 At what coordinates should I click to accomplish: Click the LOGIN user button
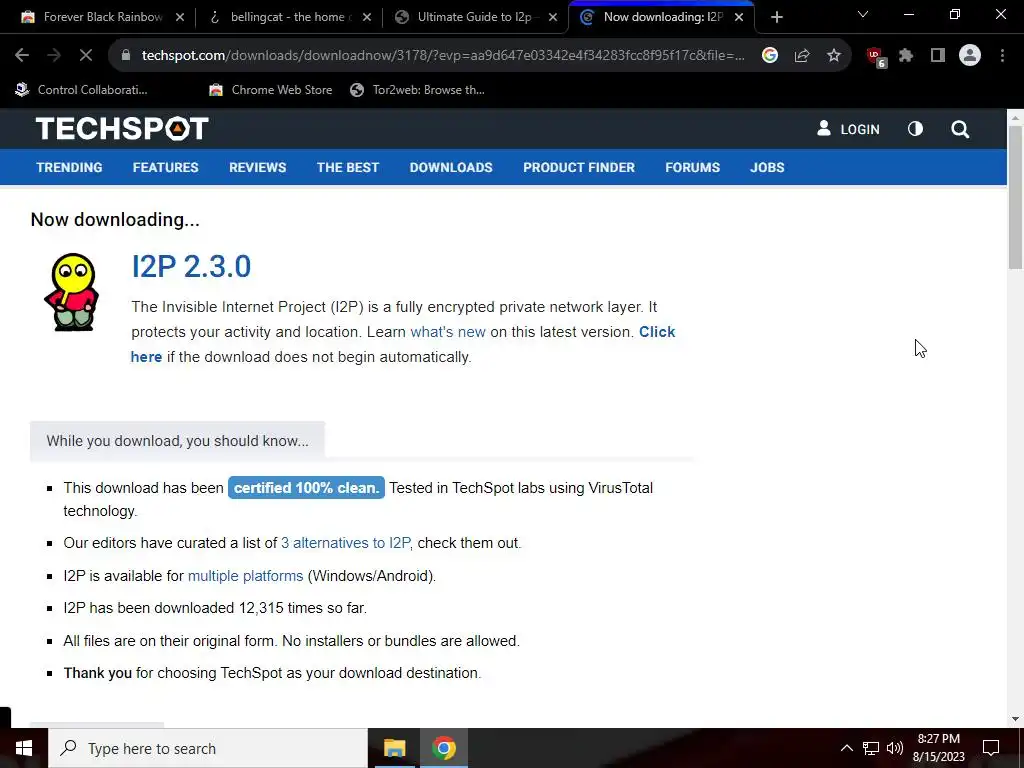point(848,129)
